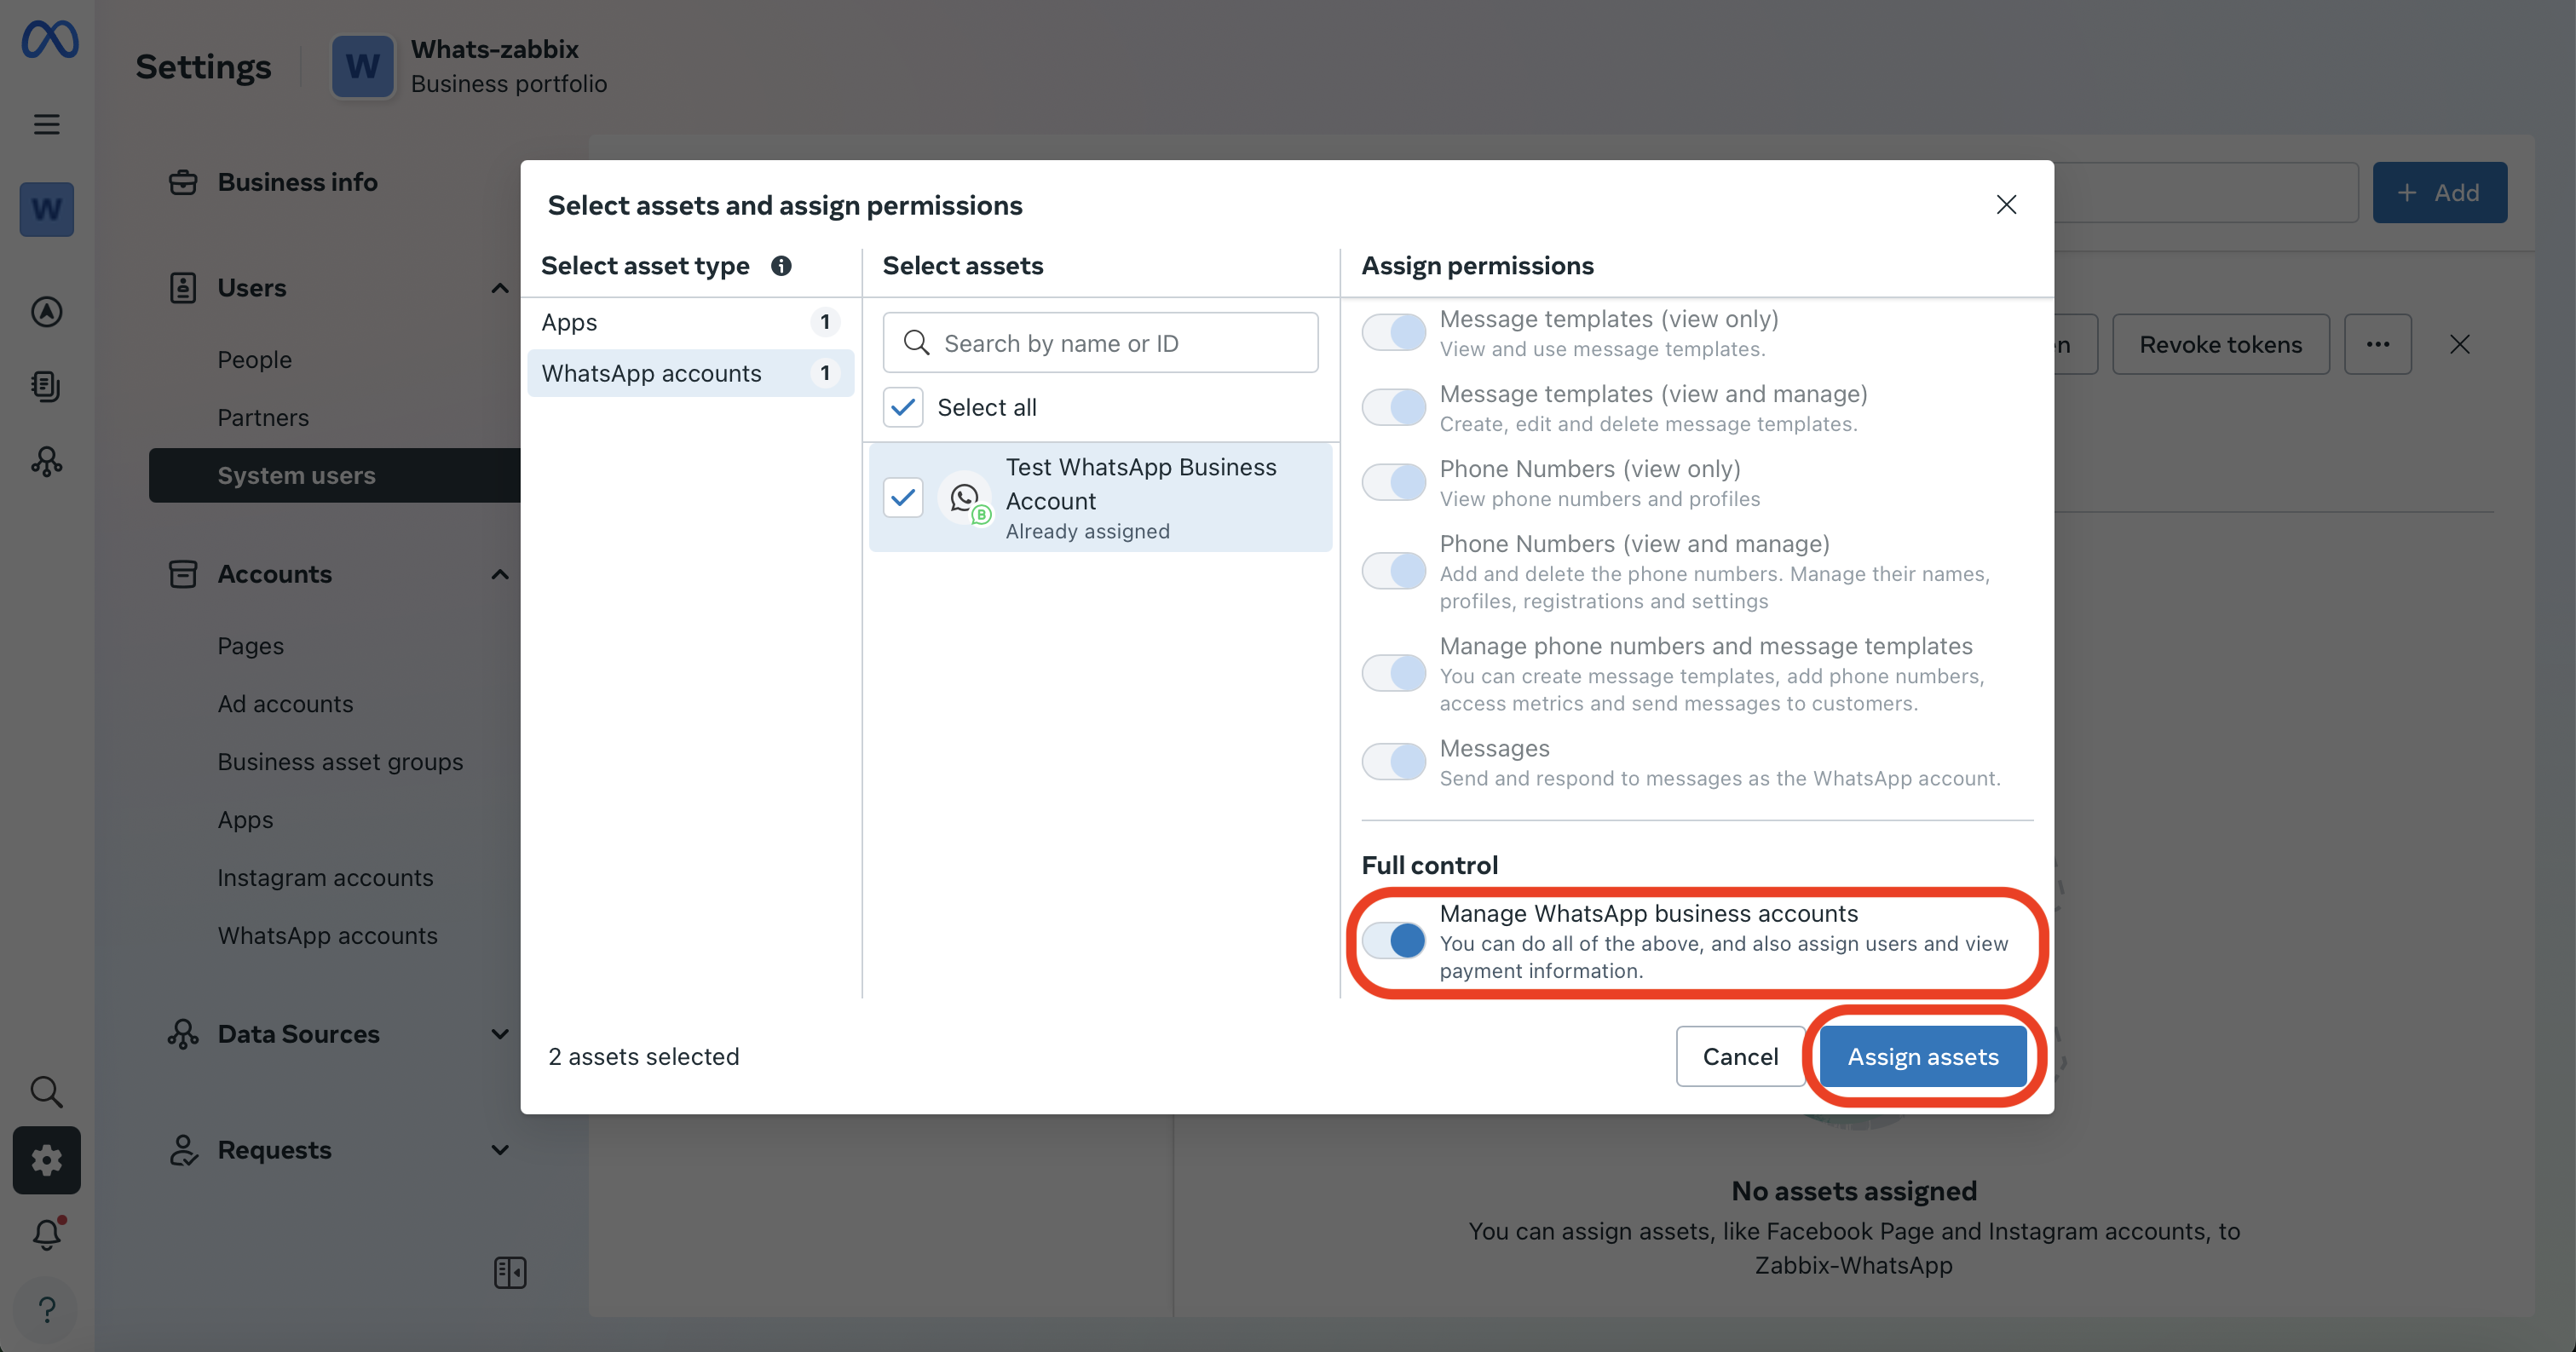This screenshot has width=2576, height=1352.
Task: Click the search magnifier icon in sidebar
Action: [47, 1091]
